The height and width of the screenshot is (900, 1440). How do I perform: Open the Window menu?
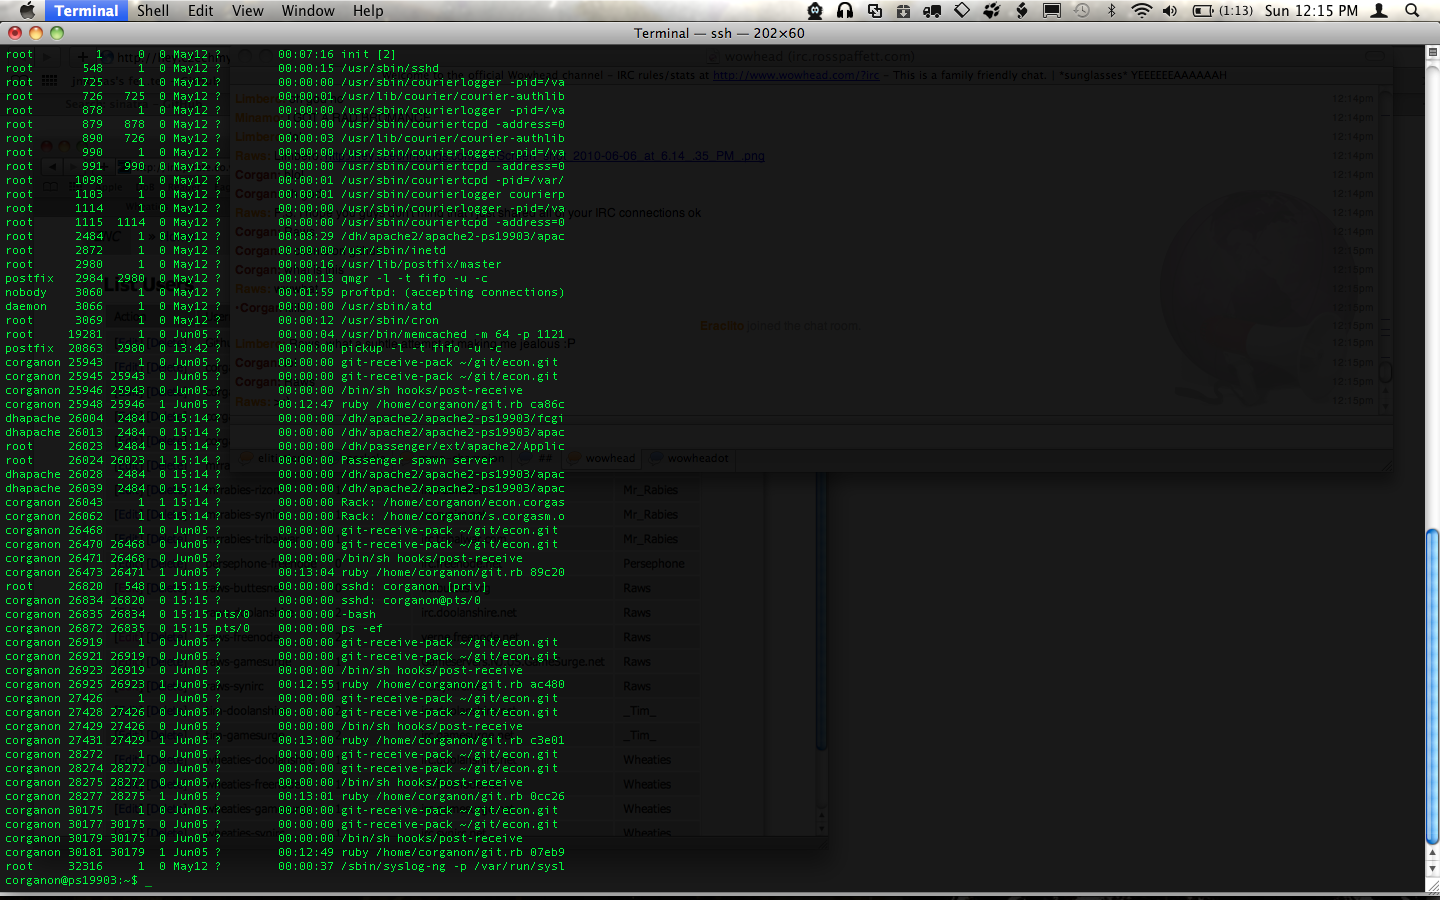(307, 11)
